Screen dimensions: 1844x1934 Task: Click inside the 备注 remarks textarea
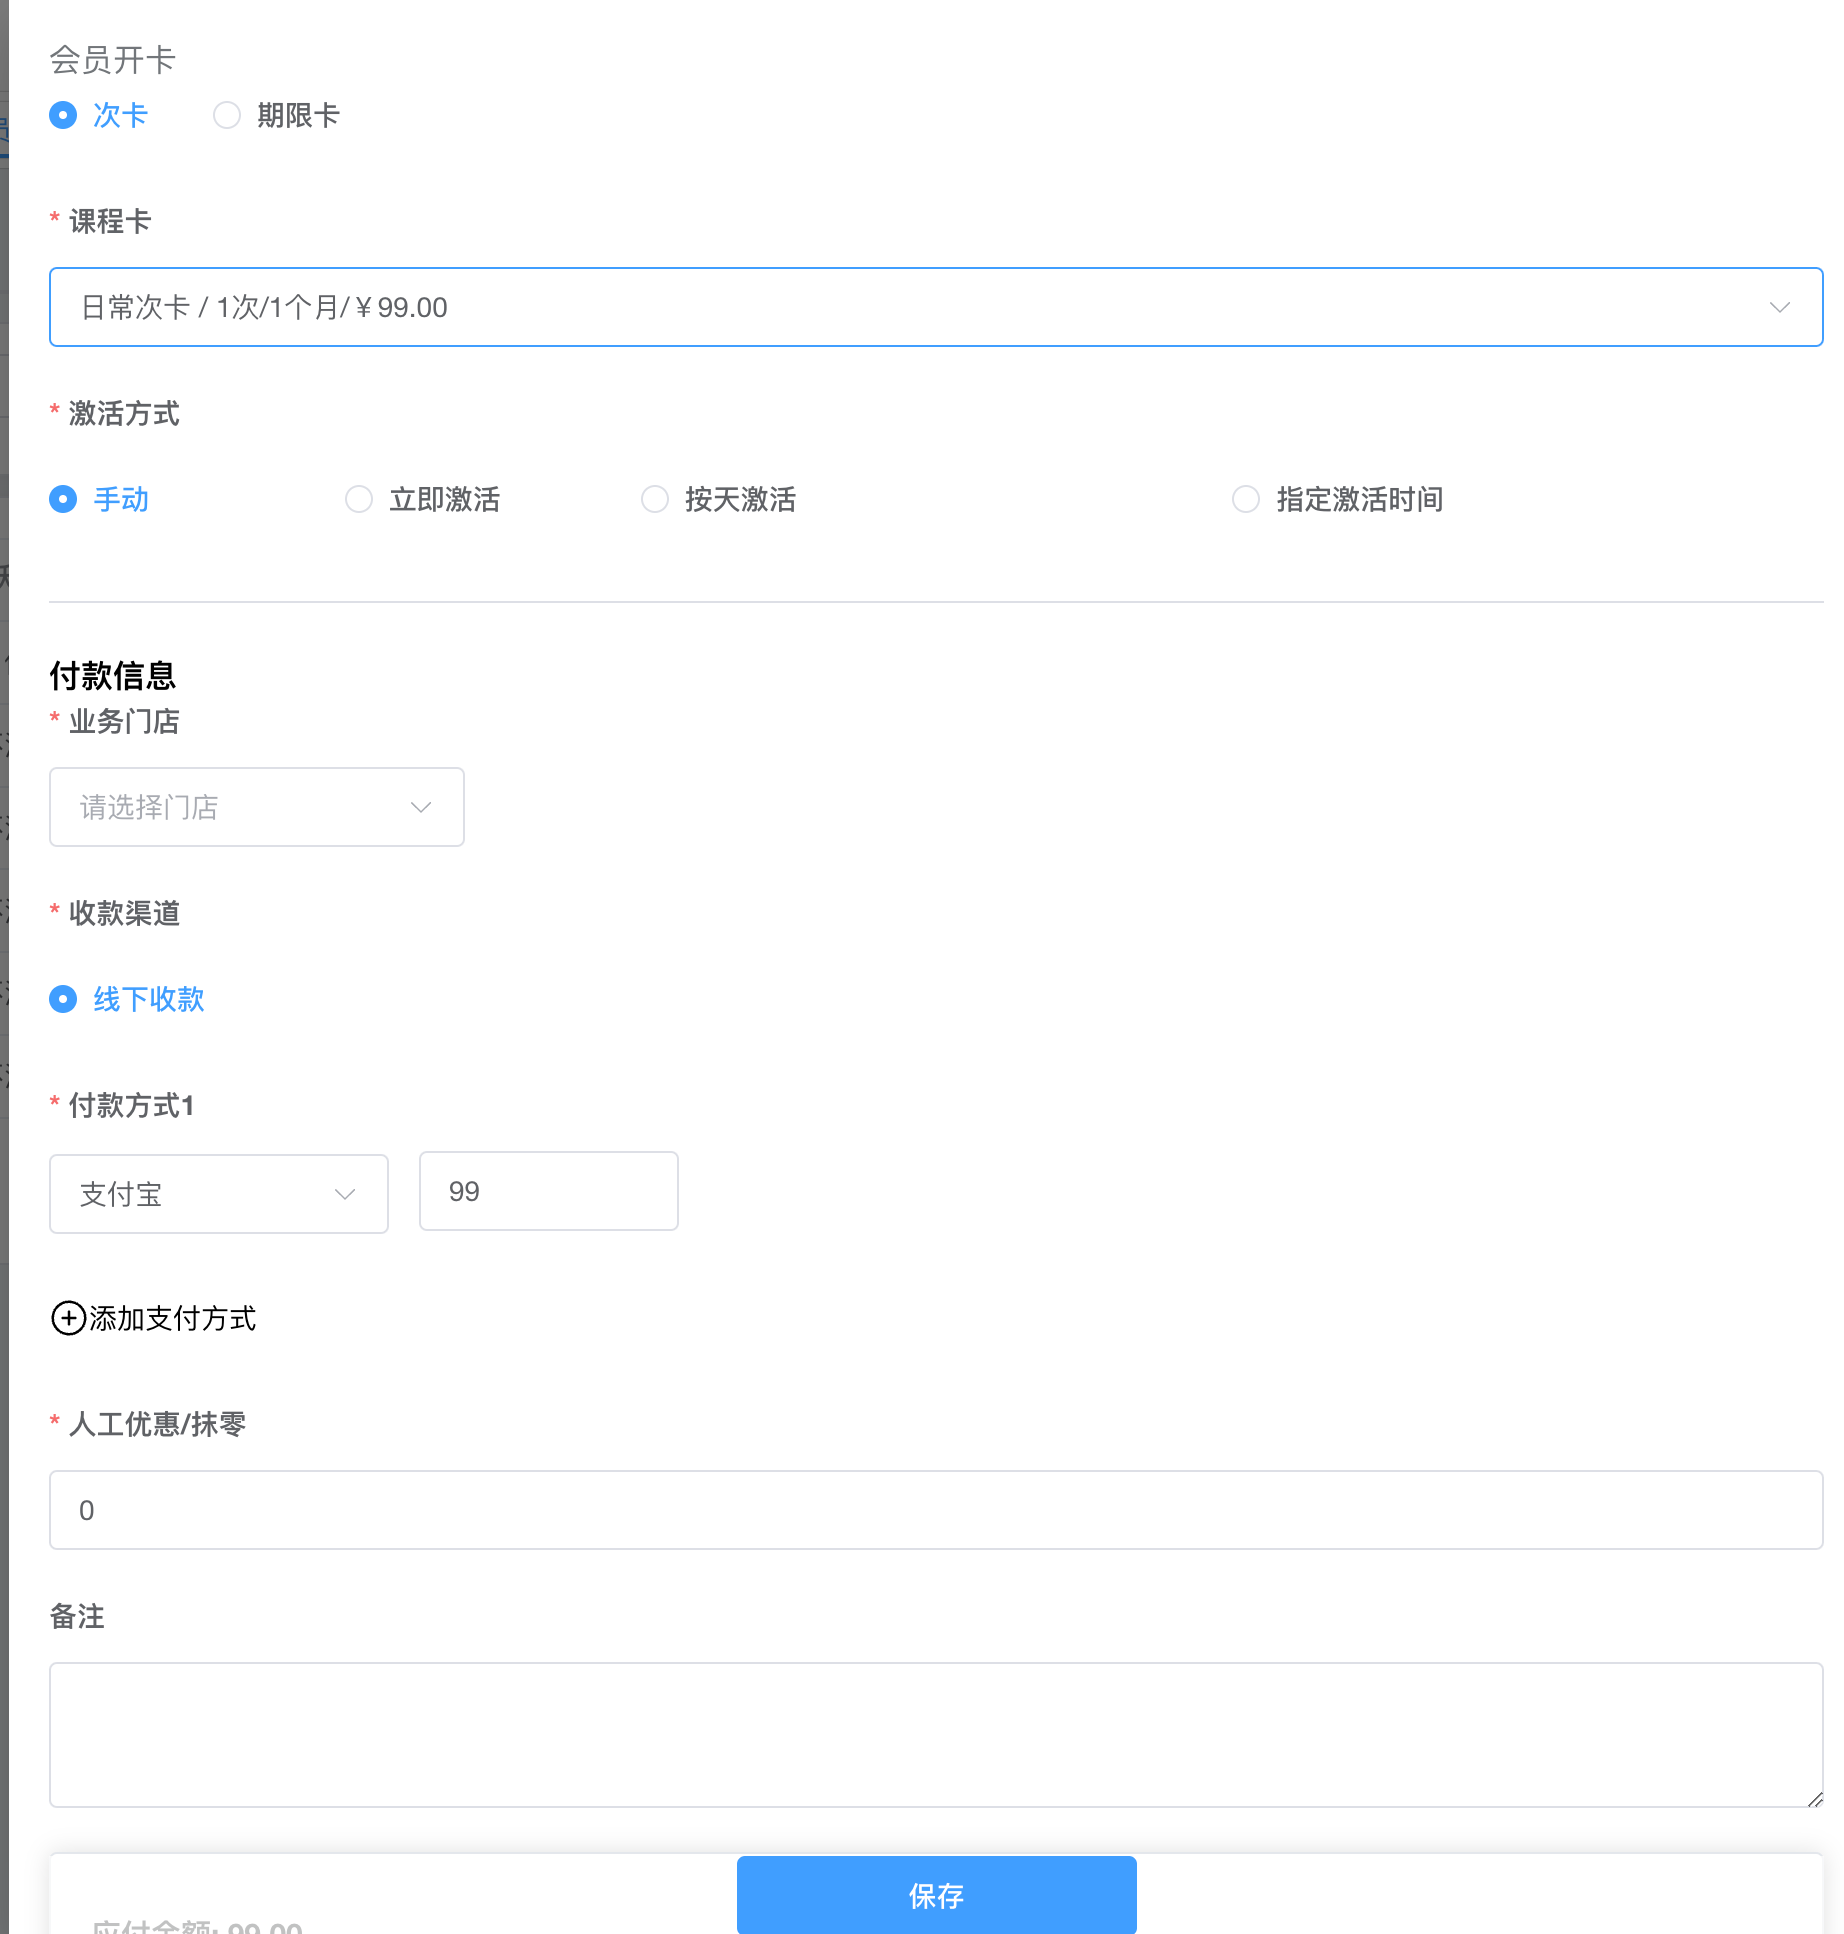[935, 1734]
